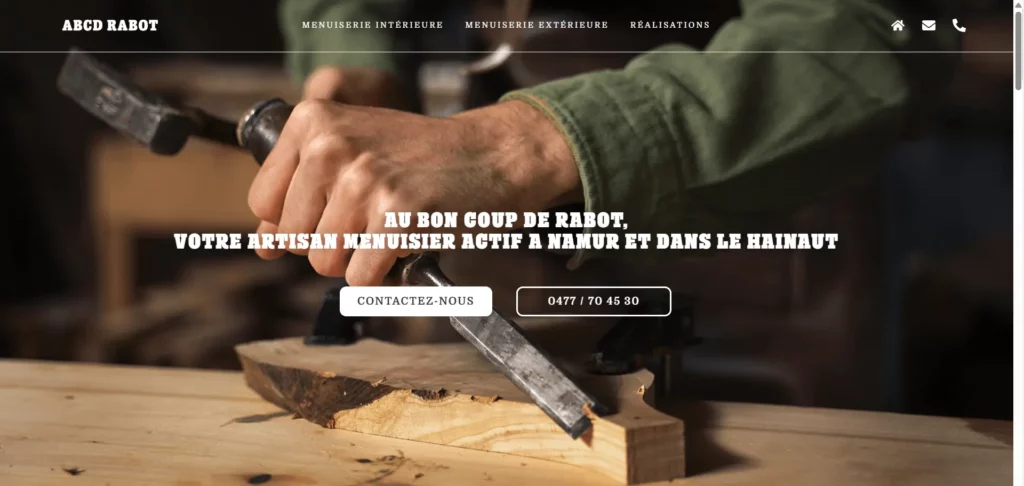Click the ABCD RABOT logo
Screen dimensions: 1024x486
tap(110, 25)
